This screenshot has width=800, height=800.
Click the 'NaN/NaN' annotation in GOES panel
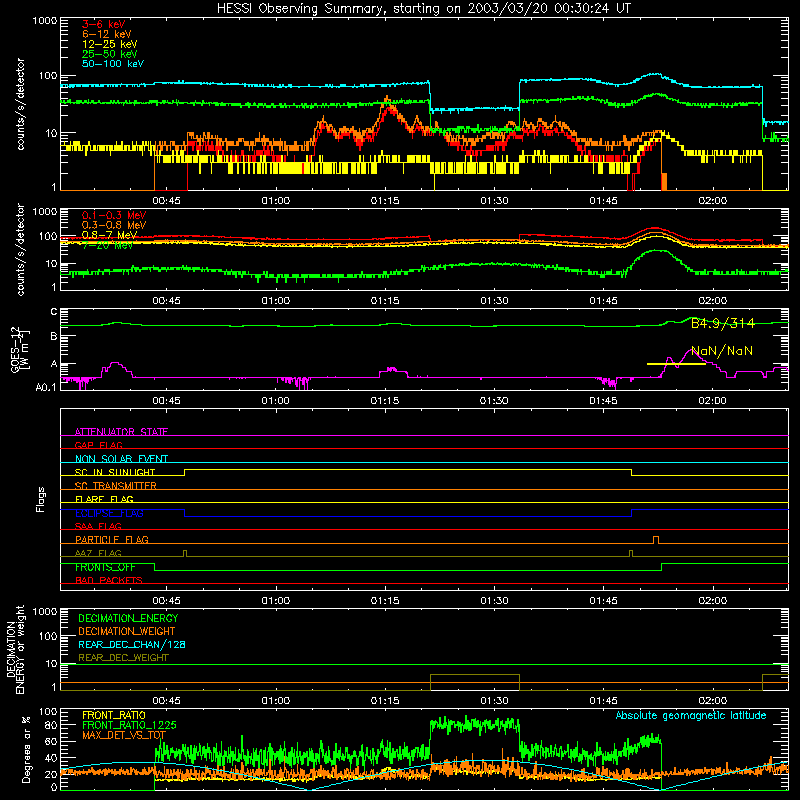[x=721, y=351]
